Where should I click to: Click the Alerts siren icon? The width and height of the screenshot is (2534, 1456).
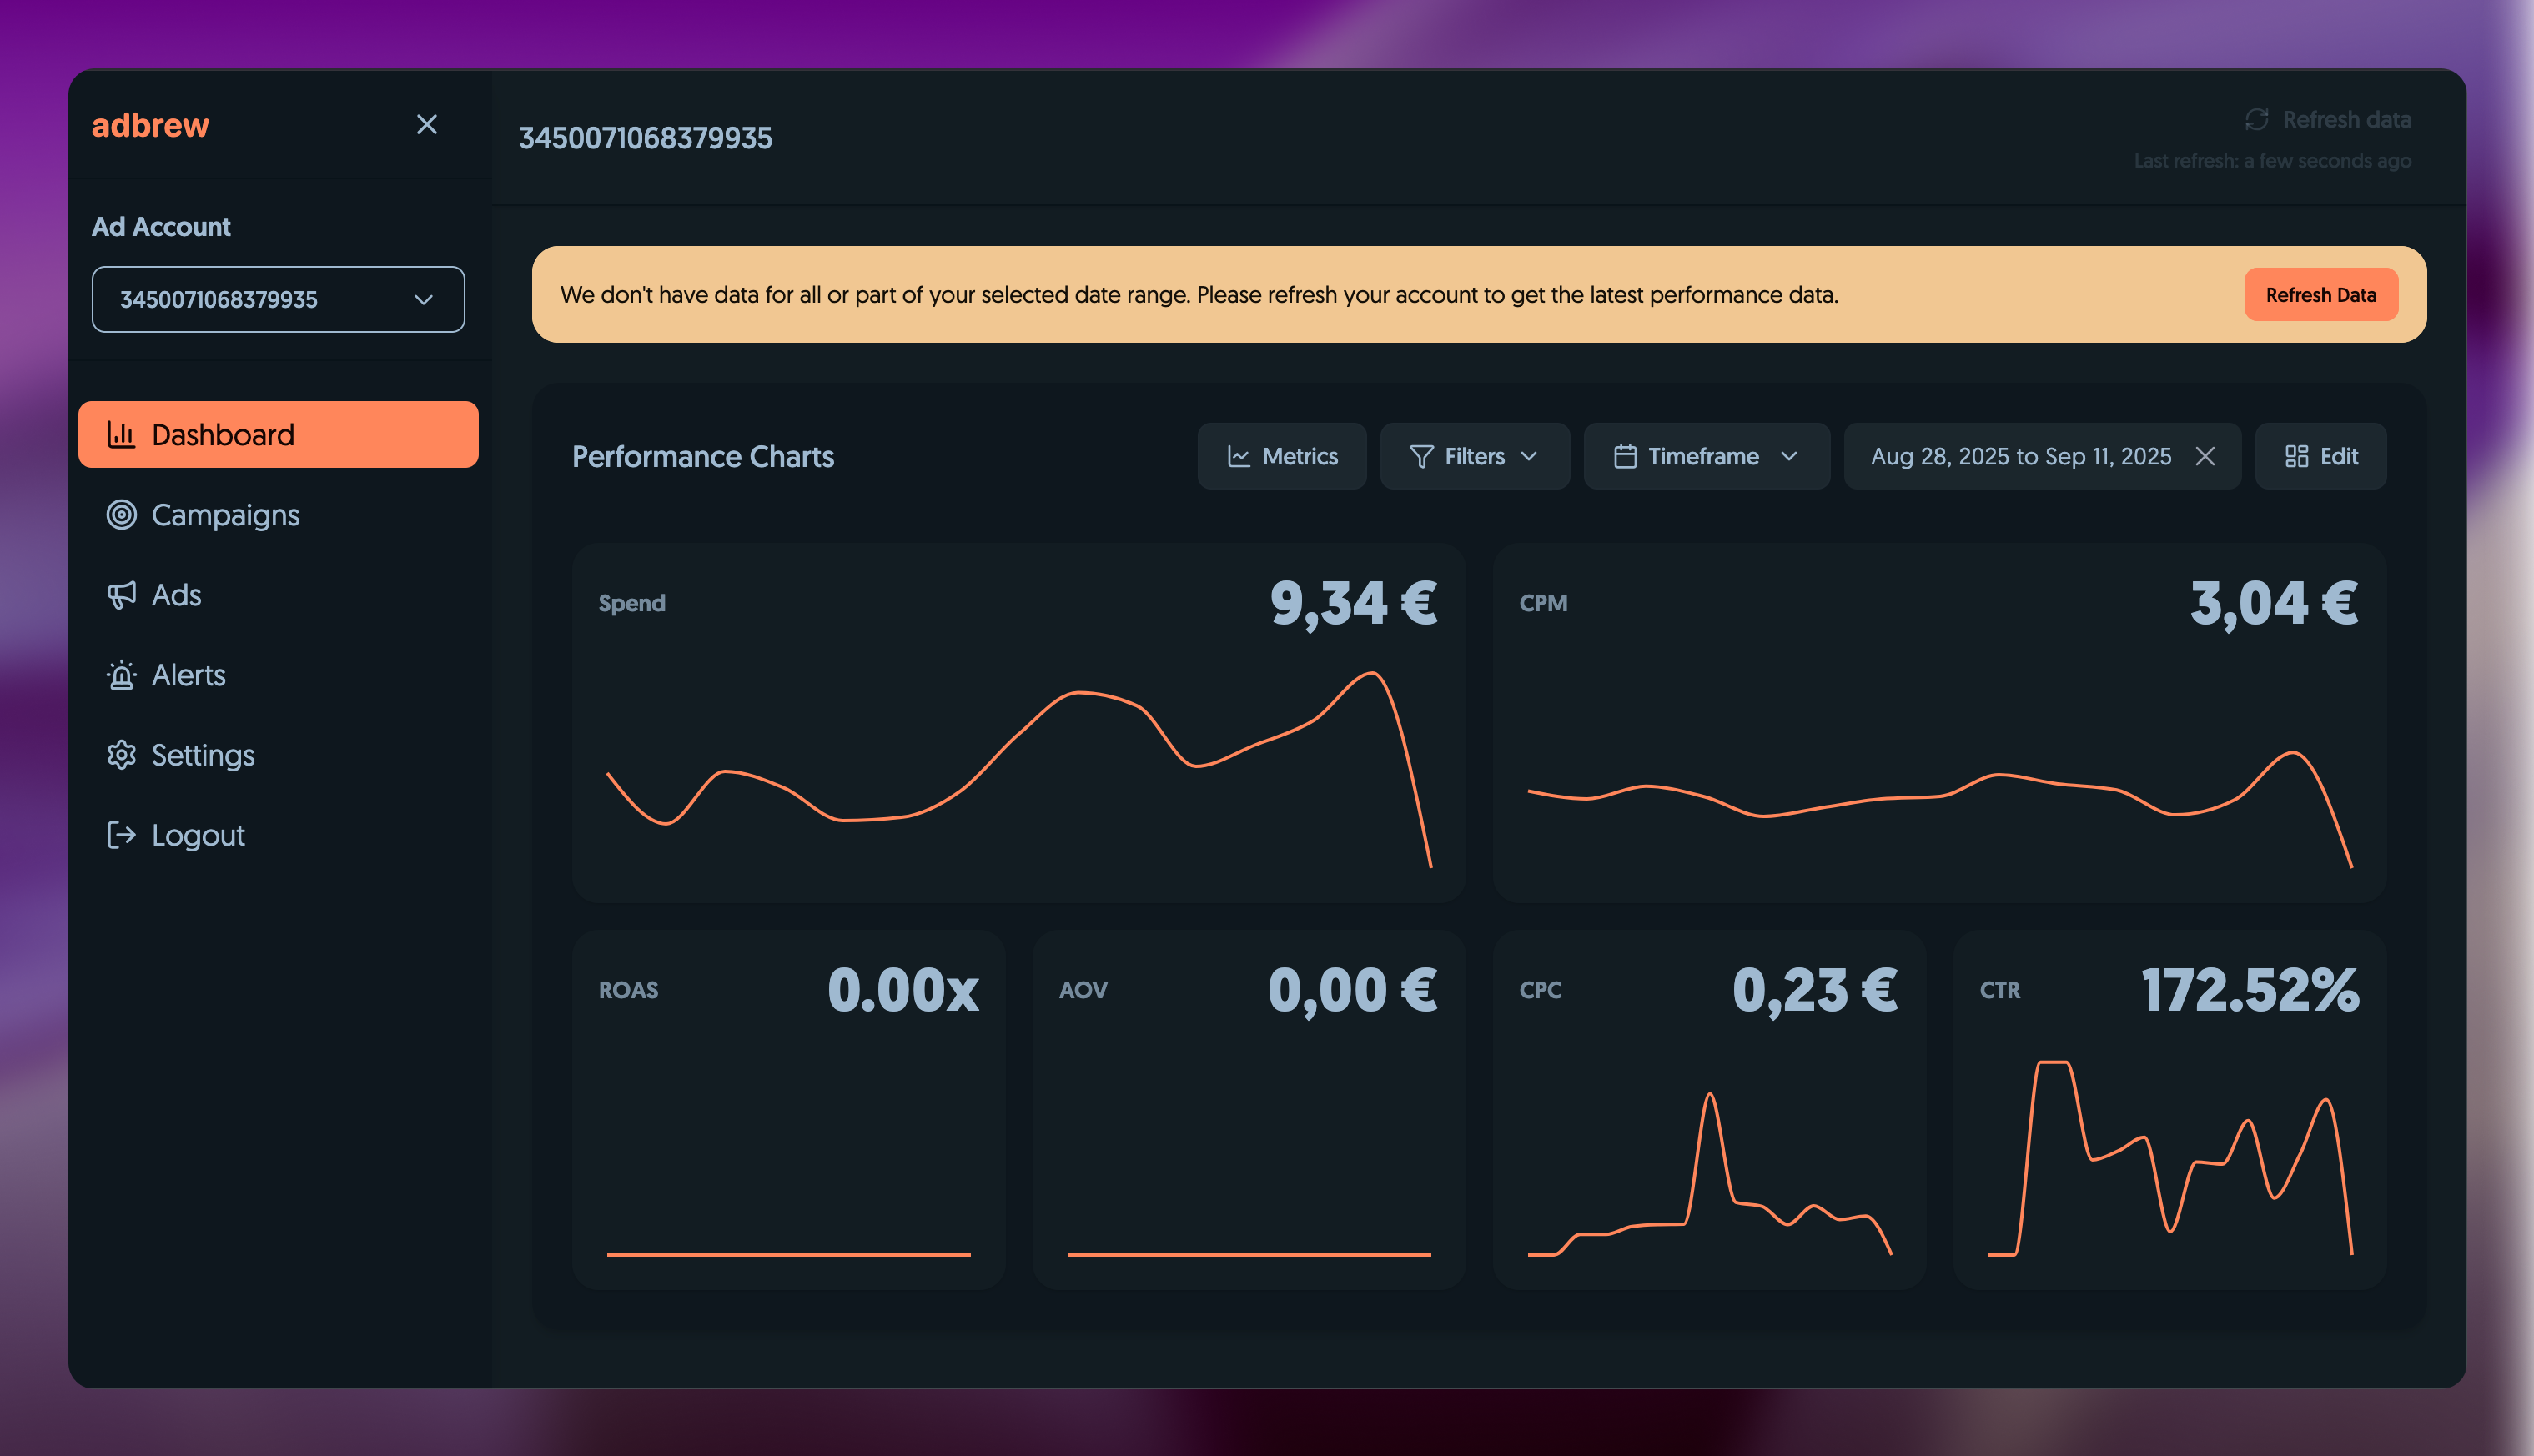coord(121,674)
